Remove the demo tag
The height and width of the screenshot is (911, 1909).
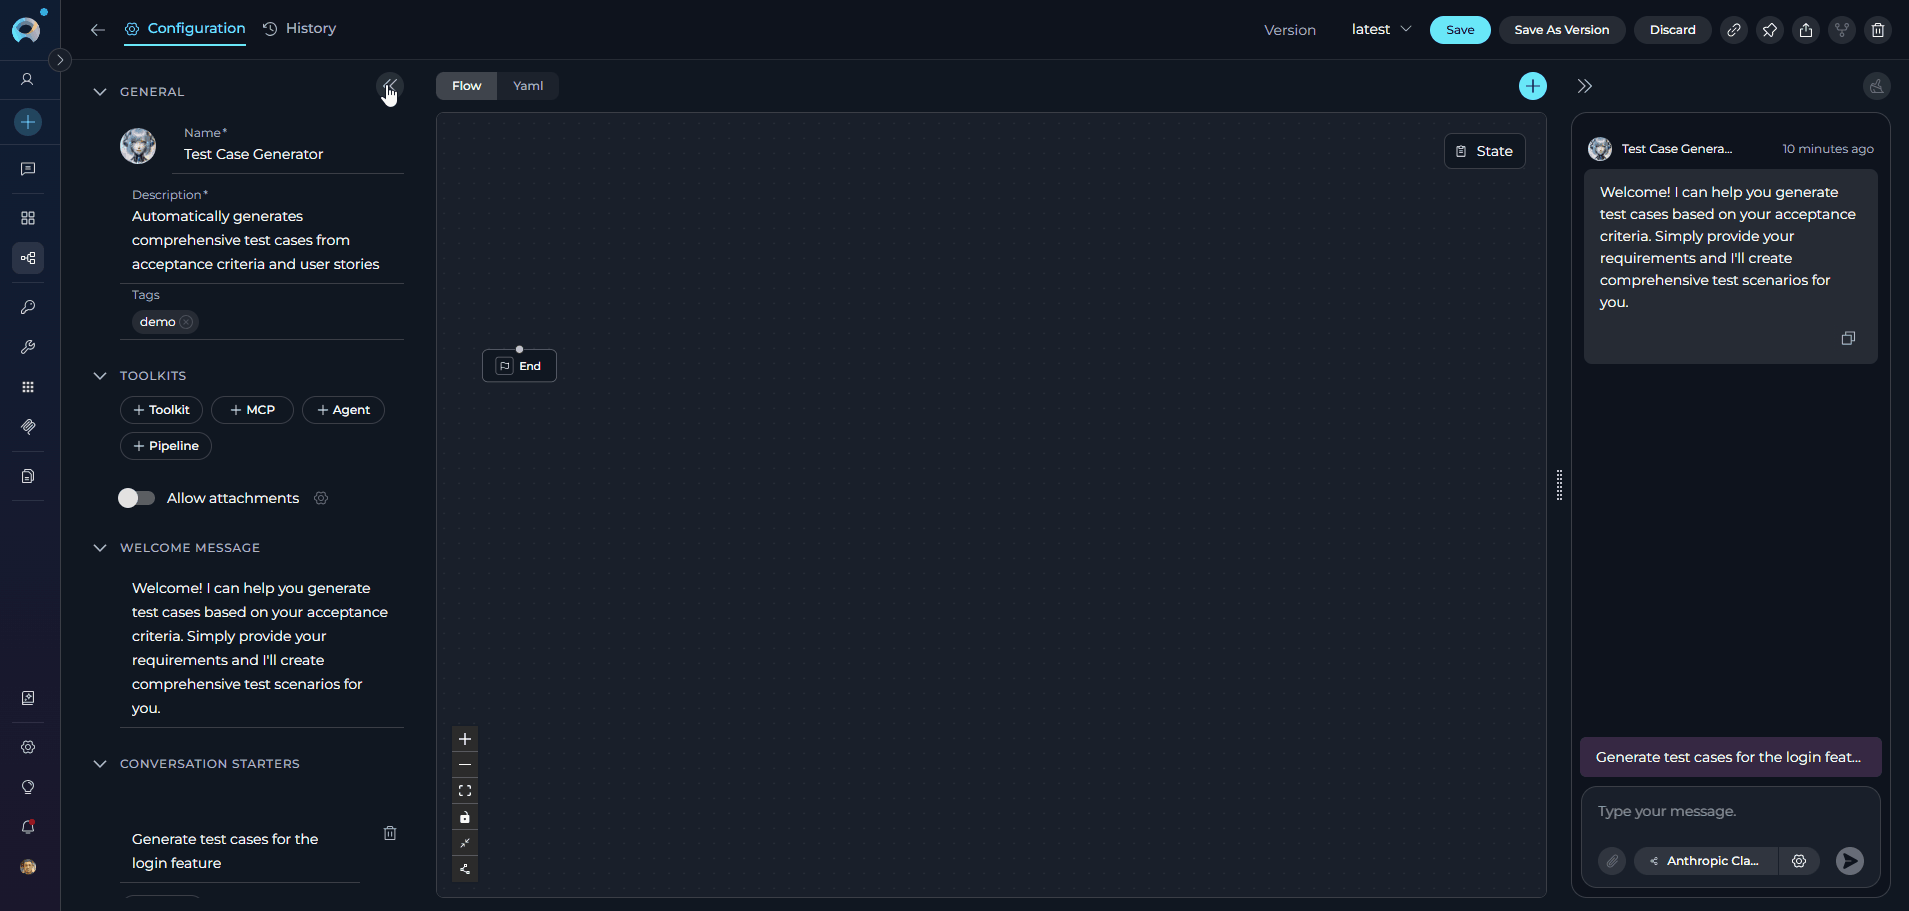coord(186,322)
